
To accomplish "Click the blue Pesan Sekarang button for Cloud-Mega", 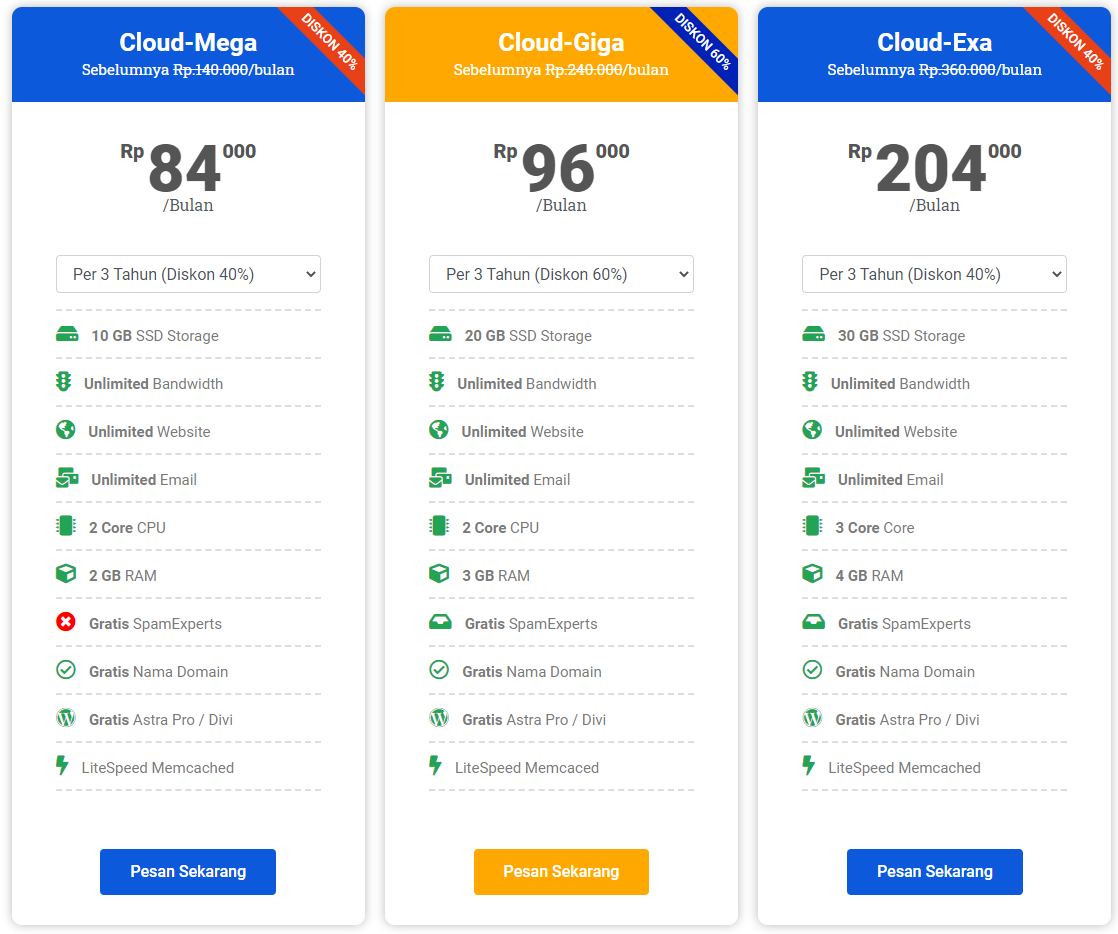I will 188,872.
